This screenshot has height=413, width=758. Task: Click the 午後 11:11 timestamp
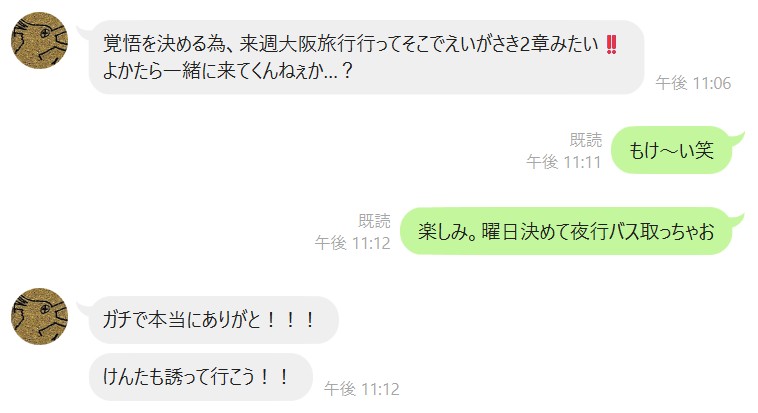coord(564,162)
